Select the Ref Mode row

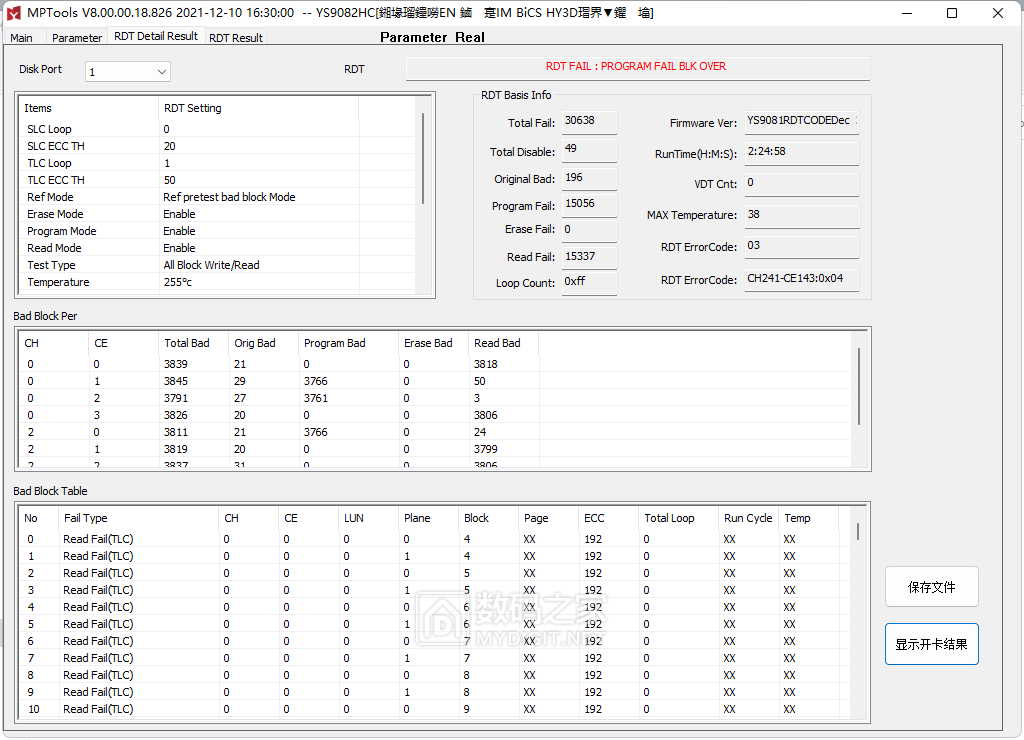[x=217, y=197]
